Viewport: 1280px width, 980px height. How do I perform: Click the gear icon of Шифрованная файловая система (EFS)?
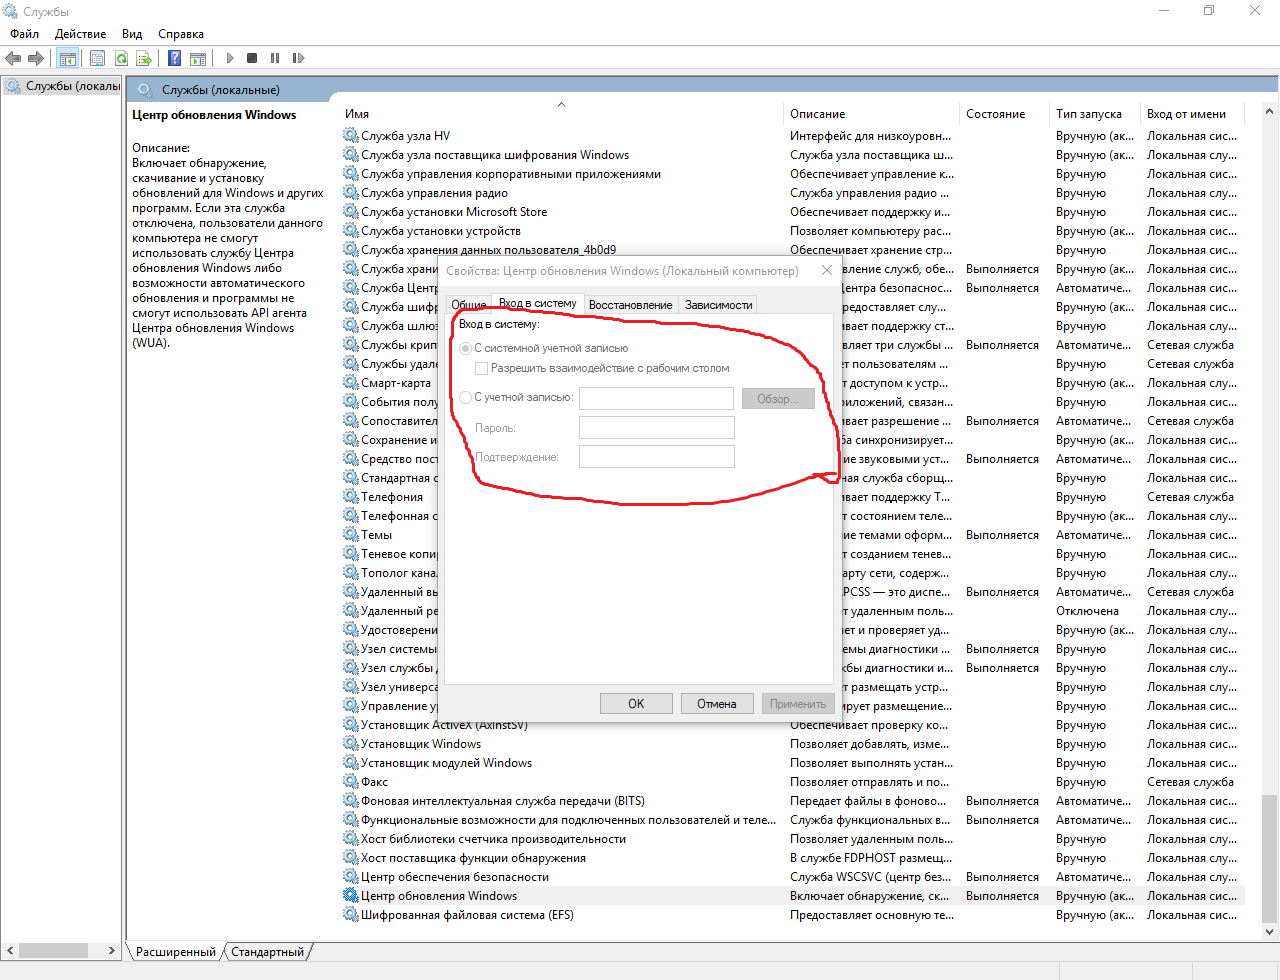click(x=351, y=914)
